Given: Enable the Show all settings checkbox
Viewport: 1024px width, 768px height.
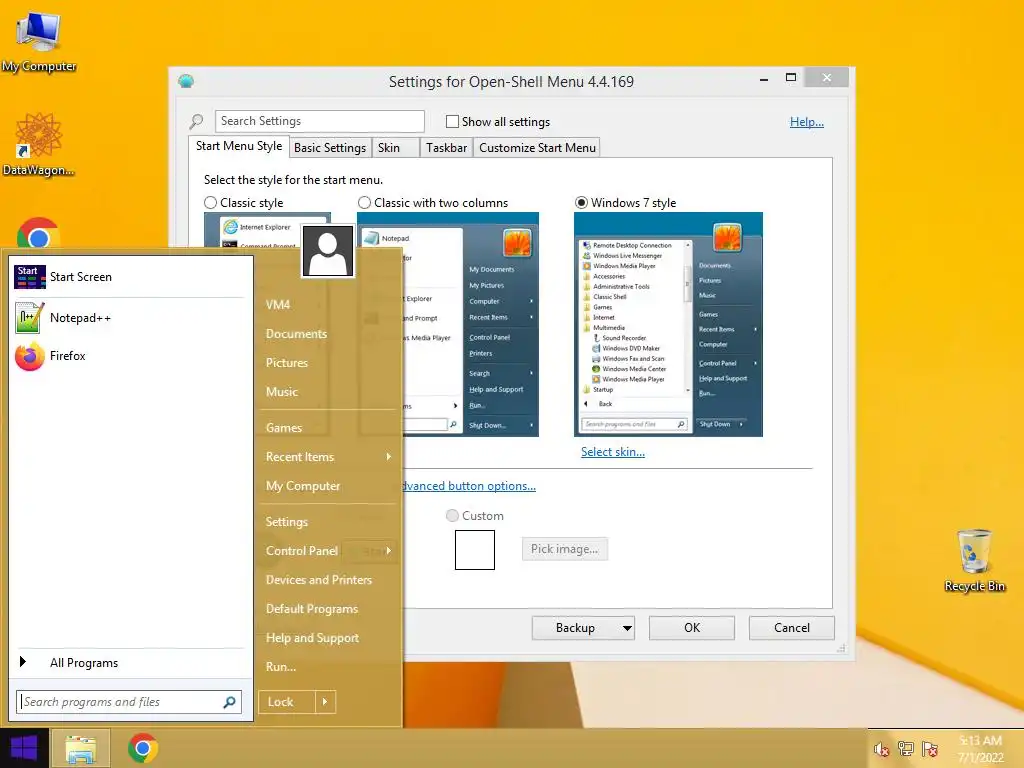Looking at the screenshot, I should pos(452,121).
